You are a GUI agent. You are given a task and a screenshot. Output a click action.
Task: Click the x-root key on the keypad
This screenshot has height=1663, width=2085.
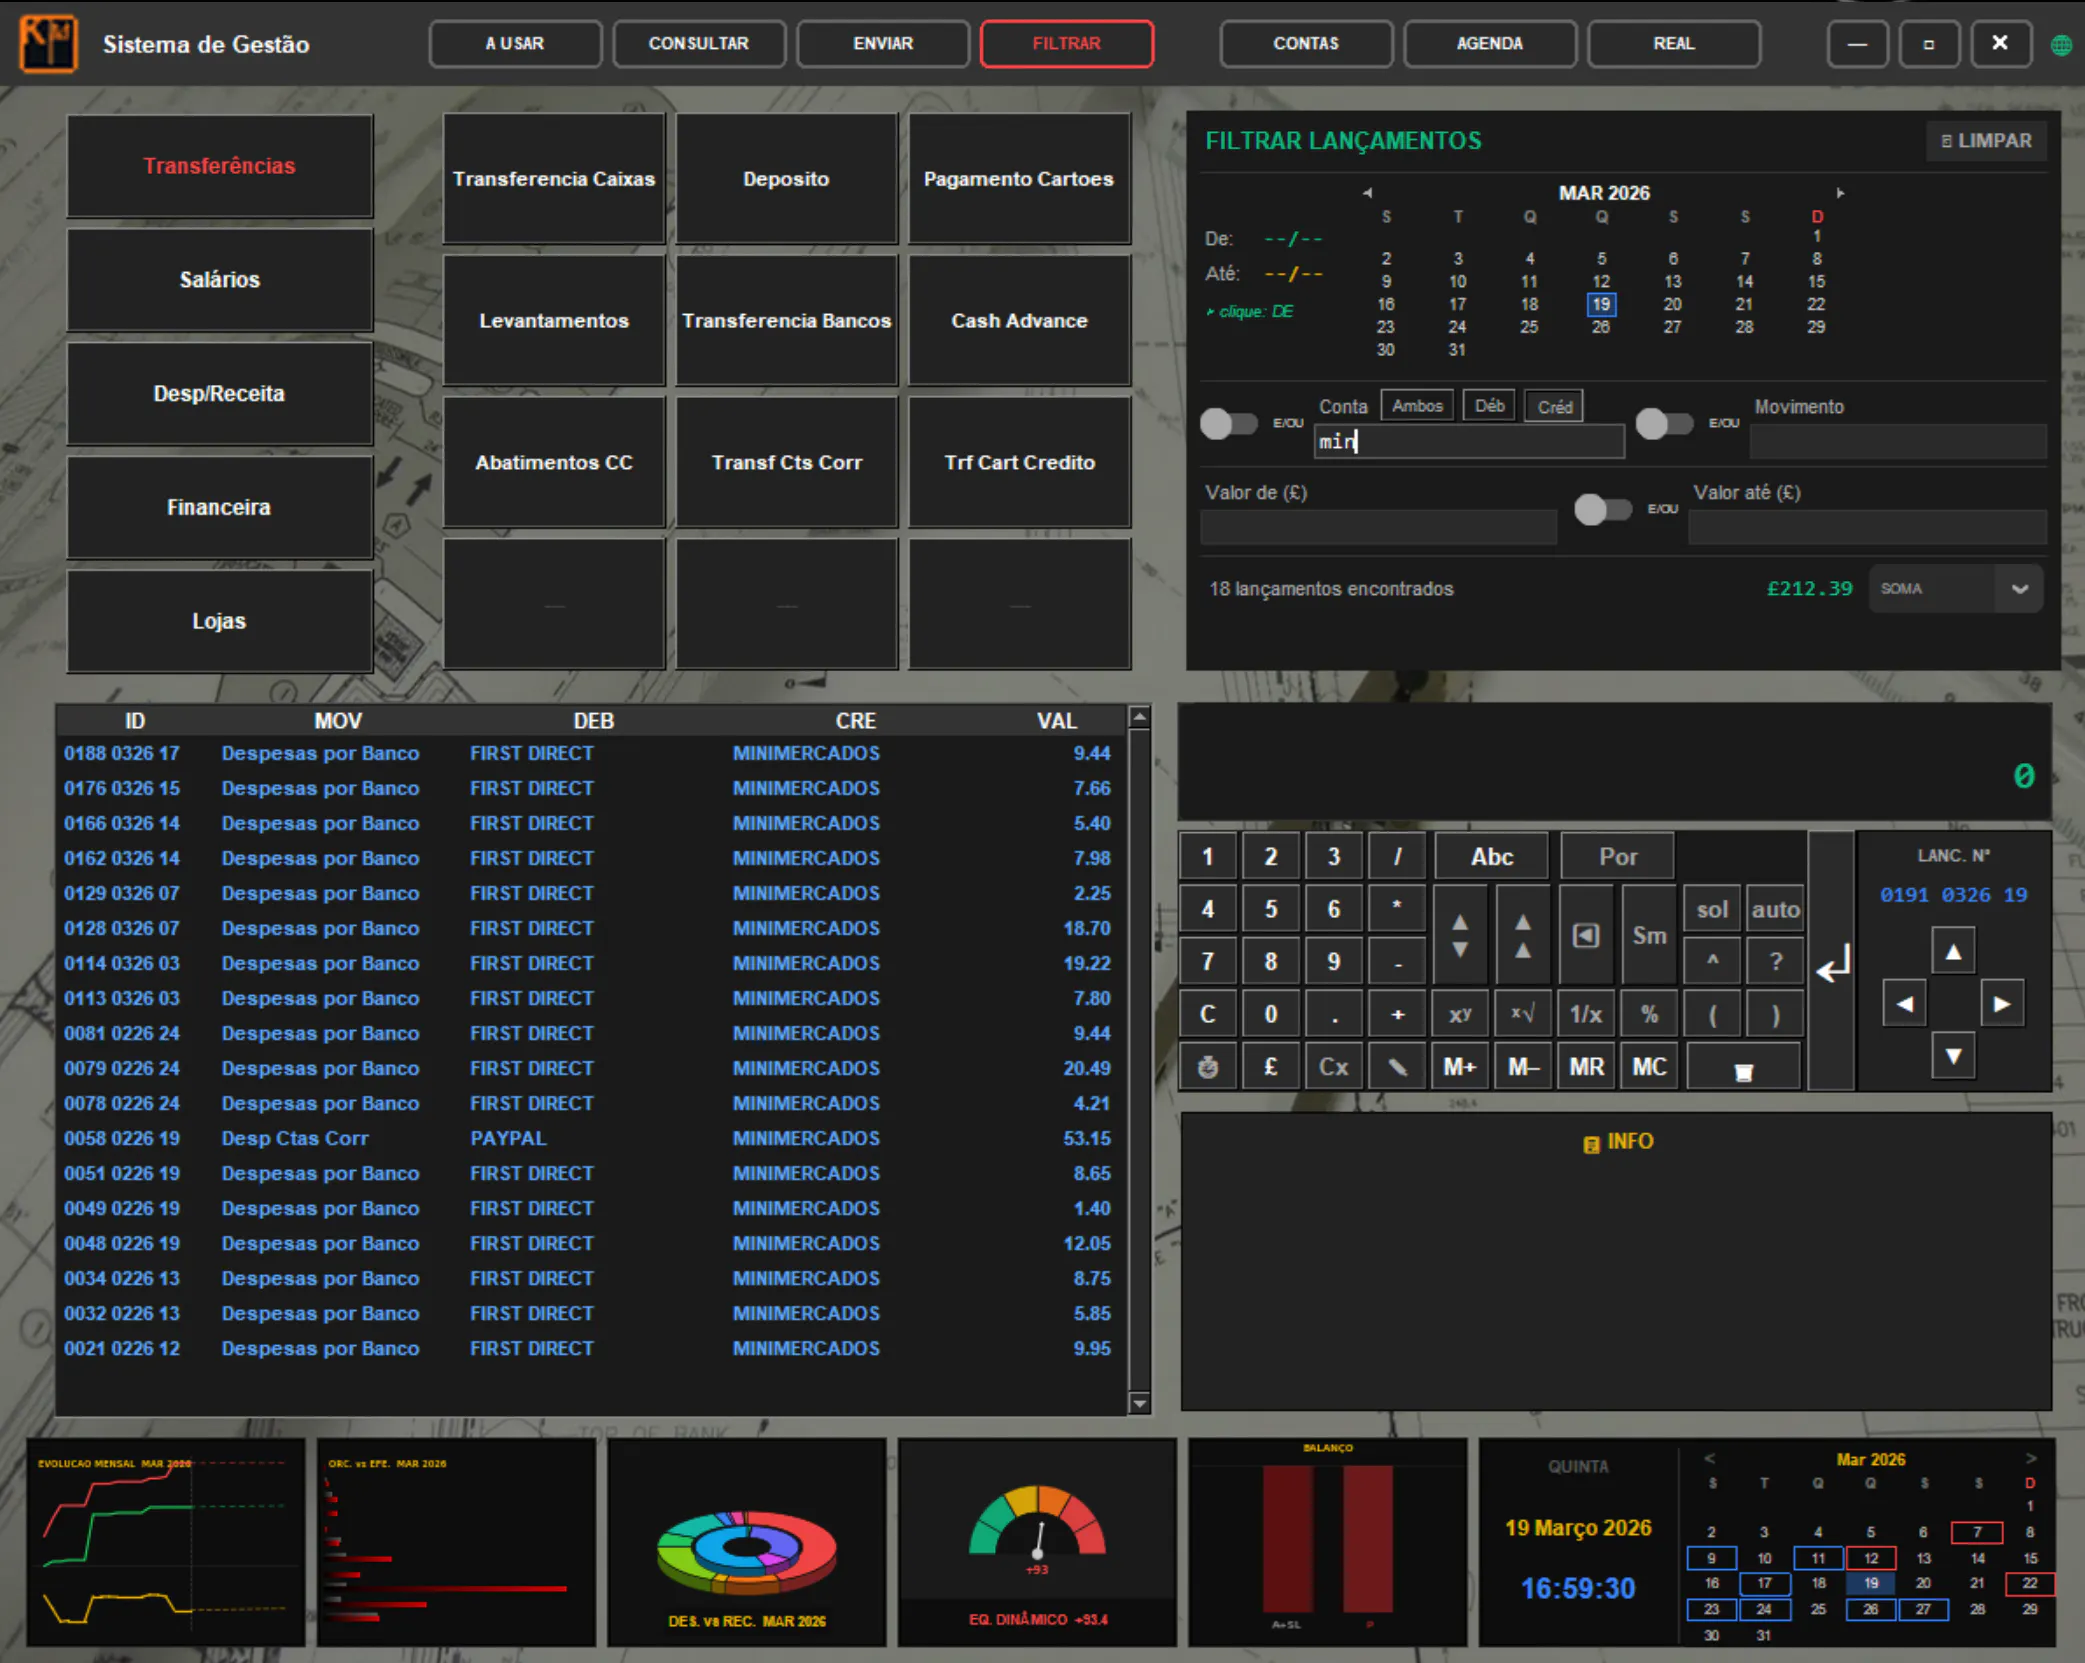(1523, 1014)
